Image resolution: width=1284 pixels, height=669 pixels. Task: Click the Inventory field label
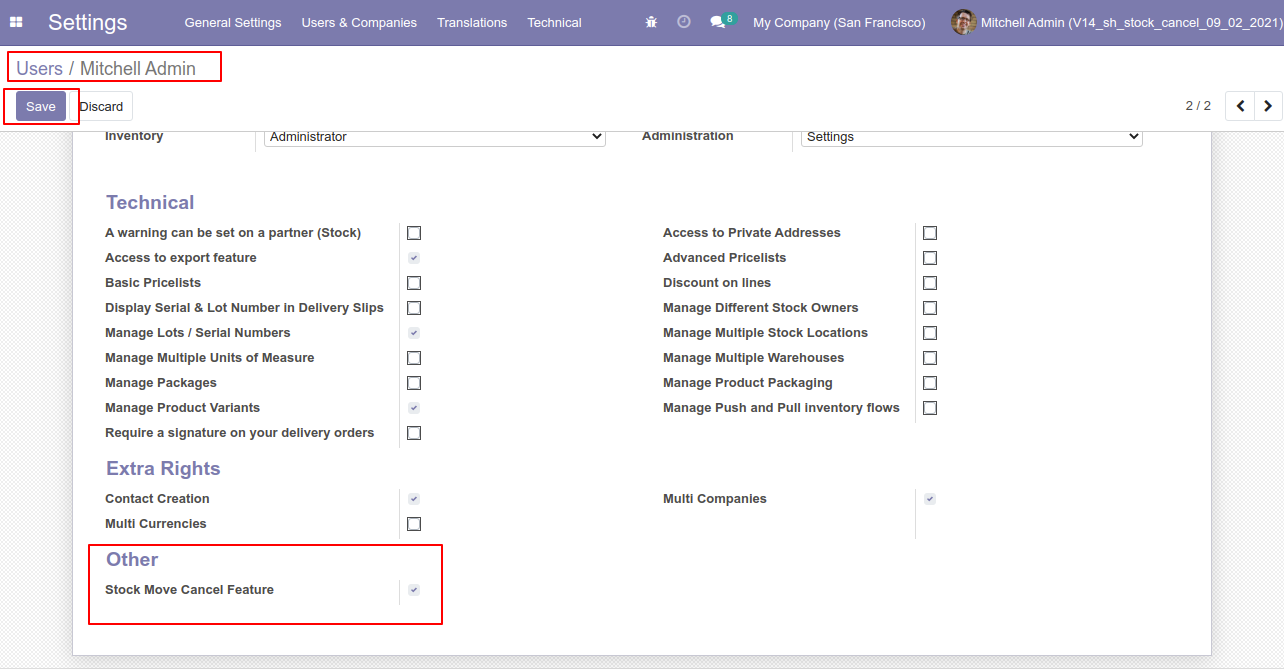click(134, 136)
